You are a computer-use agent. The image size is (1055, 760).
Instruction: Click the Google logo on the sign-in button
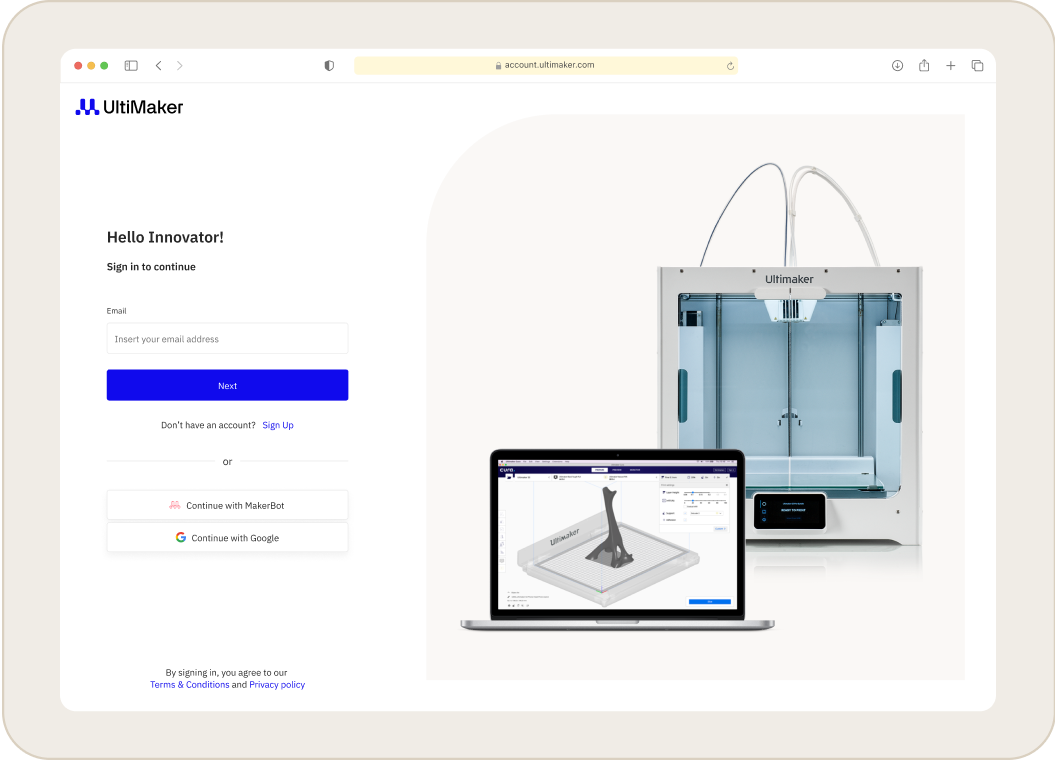click(180, 537)
